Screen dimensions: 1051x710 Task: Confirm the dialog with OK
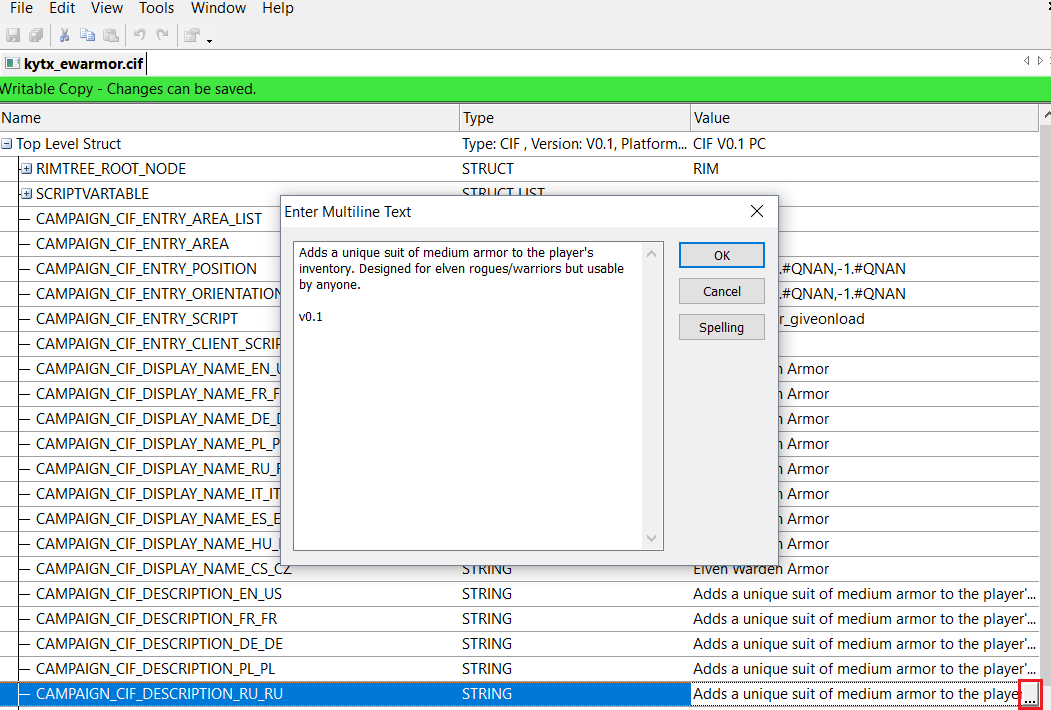721,255
